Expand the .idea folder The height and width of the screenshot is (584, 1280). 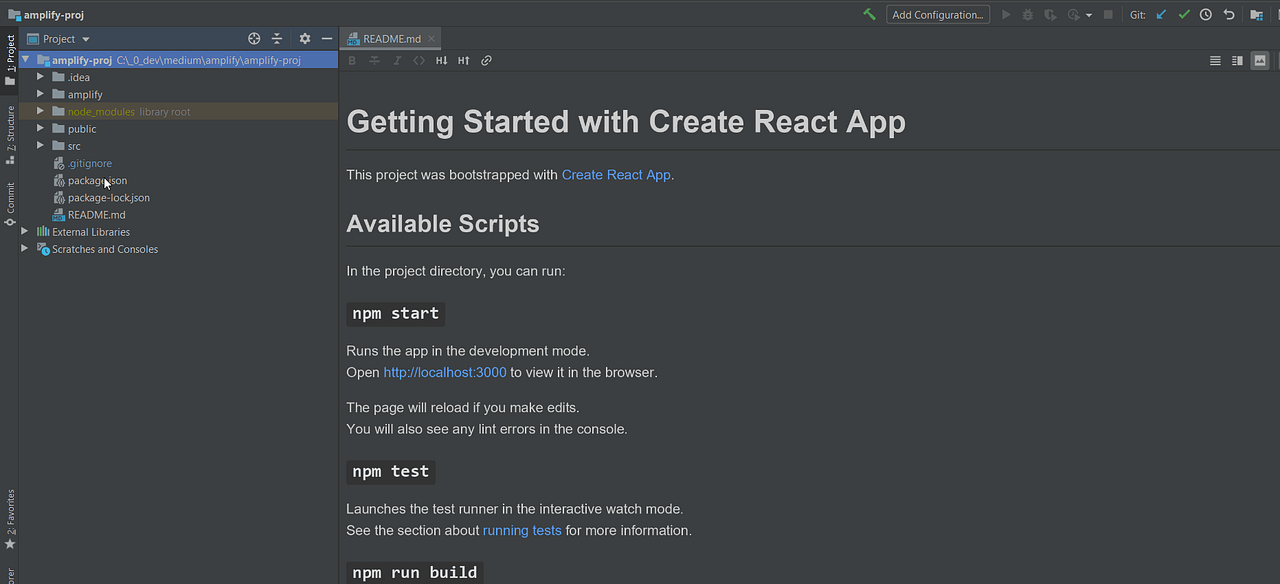click(41, 77)
